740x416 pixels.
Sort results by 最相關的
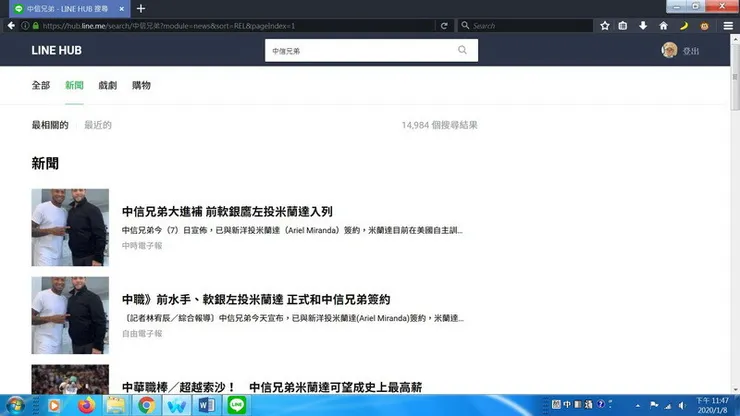coord(50,125)
